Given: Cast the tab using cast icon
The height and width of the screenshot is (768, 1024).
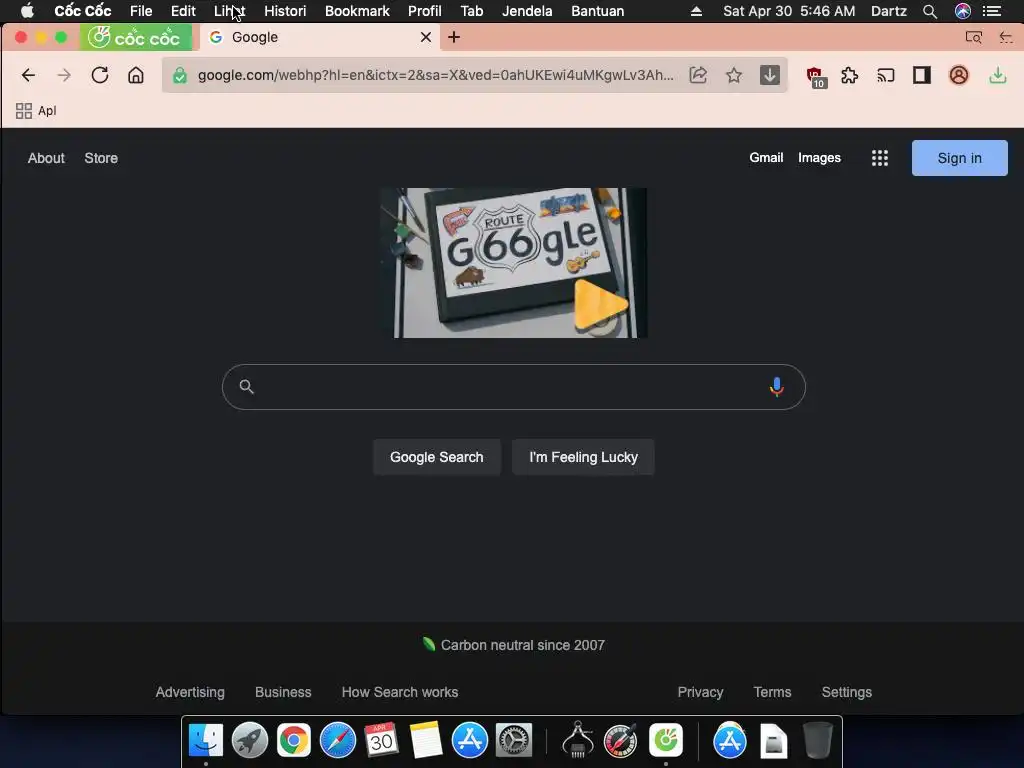Looking at the screenshot, I should [886, 75].
